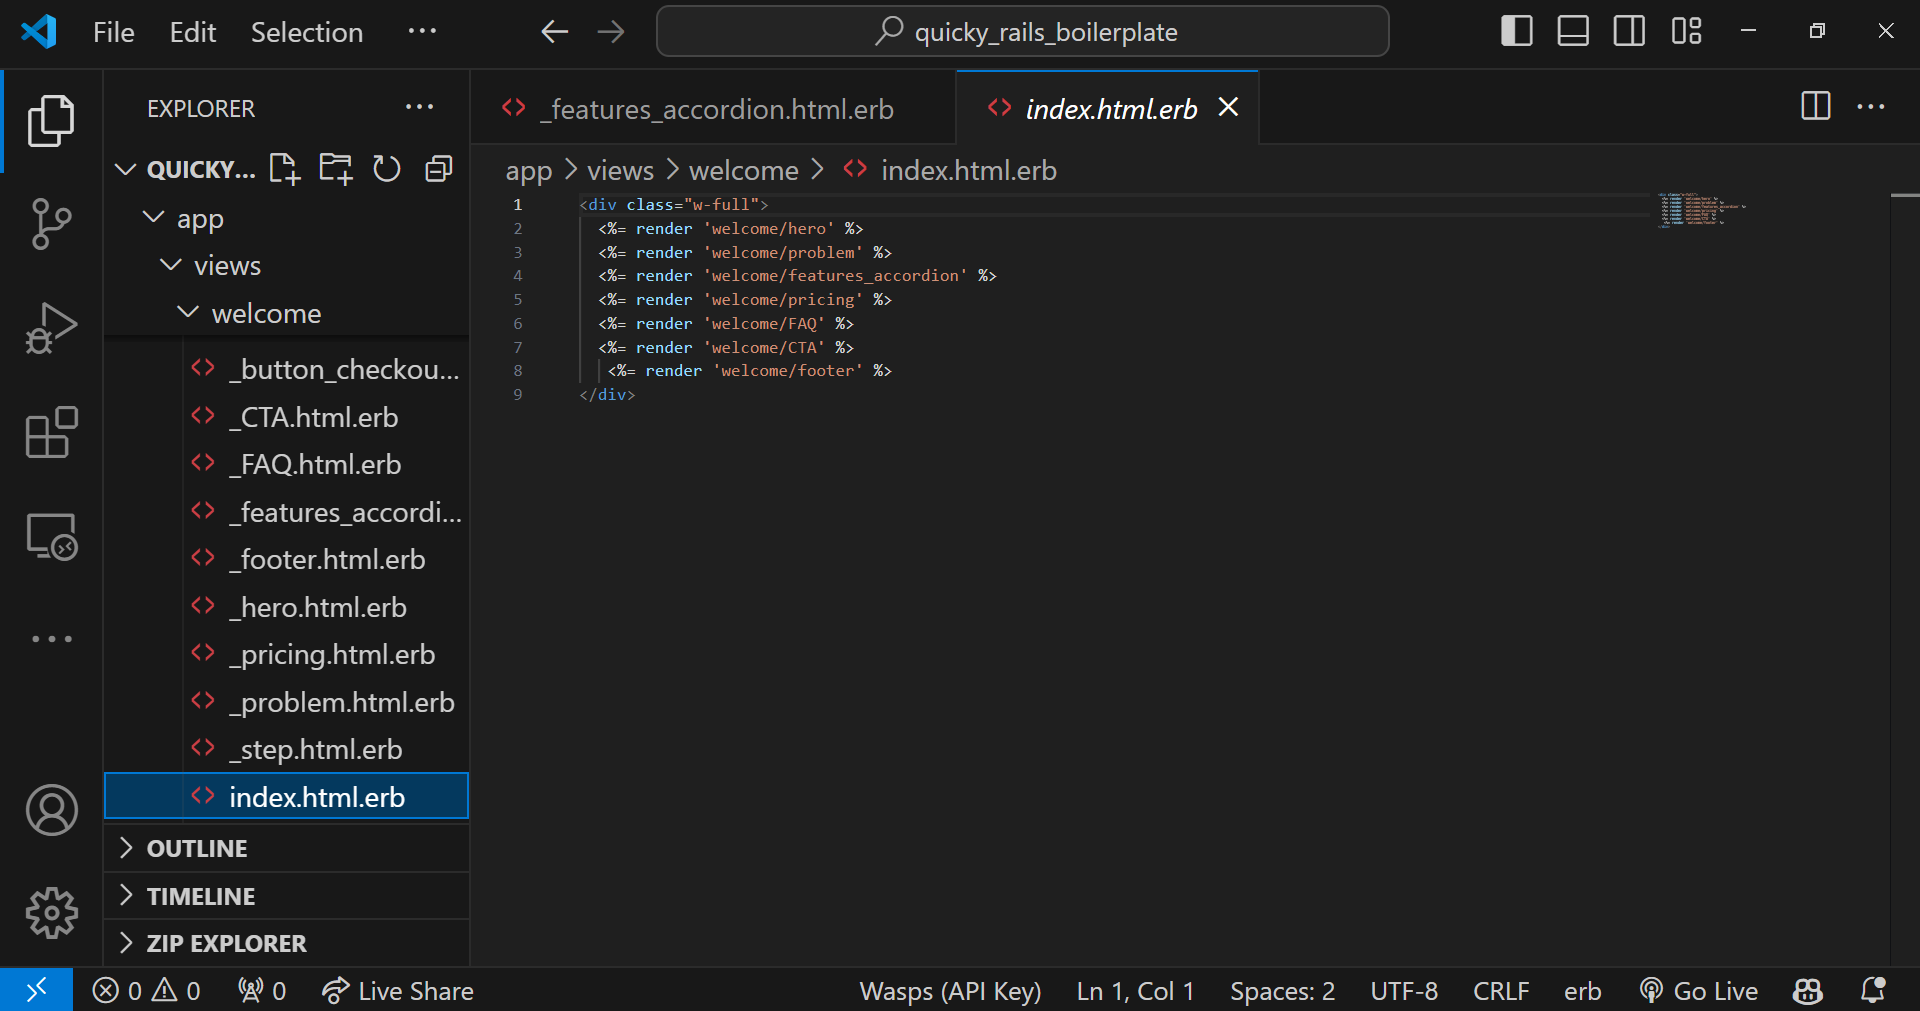Open remote window indicator in status bar
This screenshot has width=1920, height=1011.
[36, 990]
